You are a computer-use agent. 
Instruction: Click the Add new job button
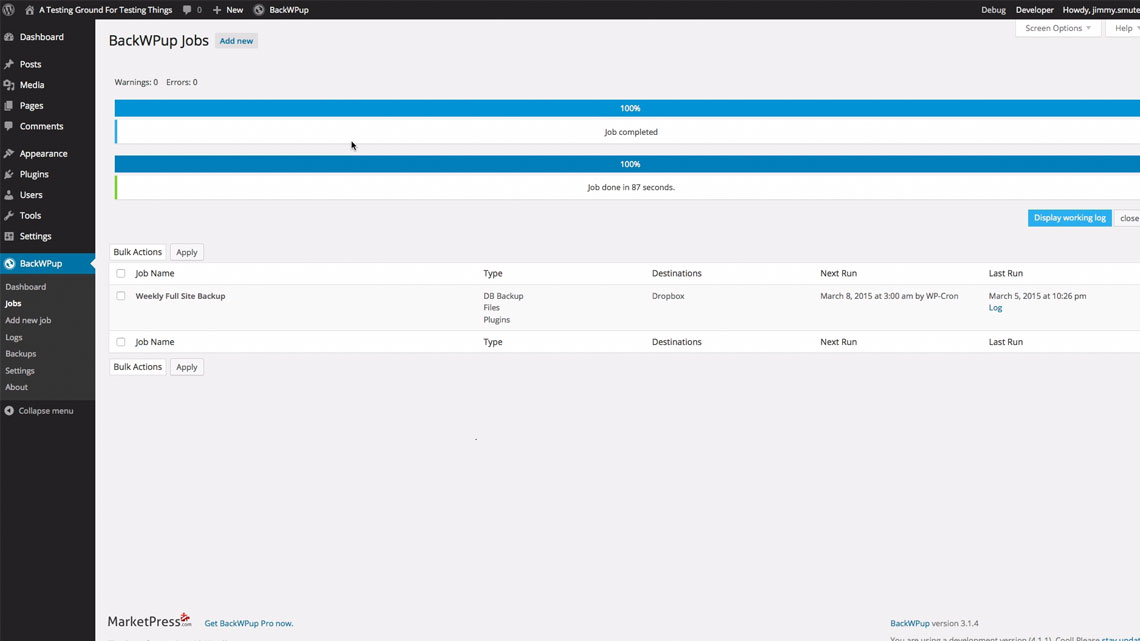tap(236, 41)
